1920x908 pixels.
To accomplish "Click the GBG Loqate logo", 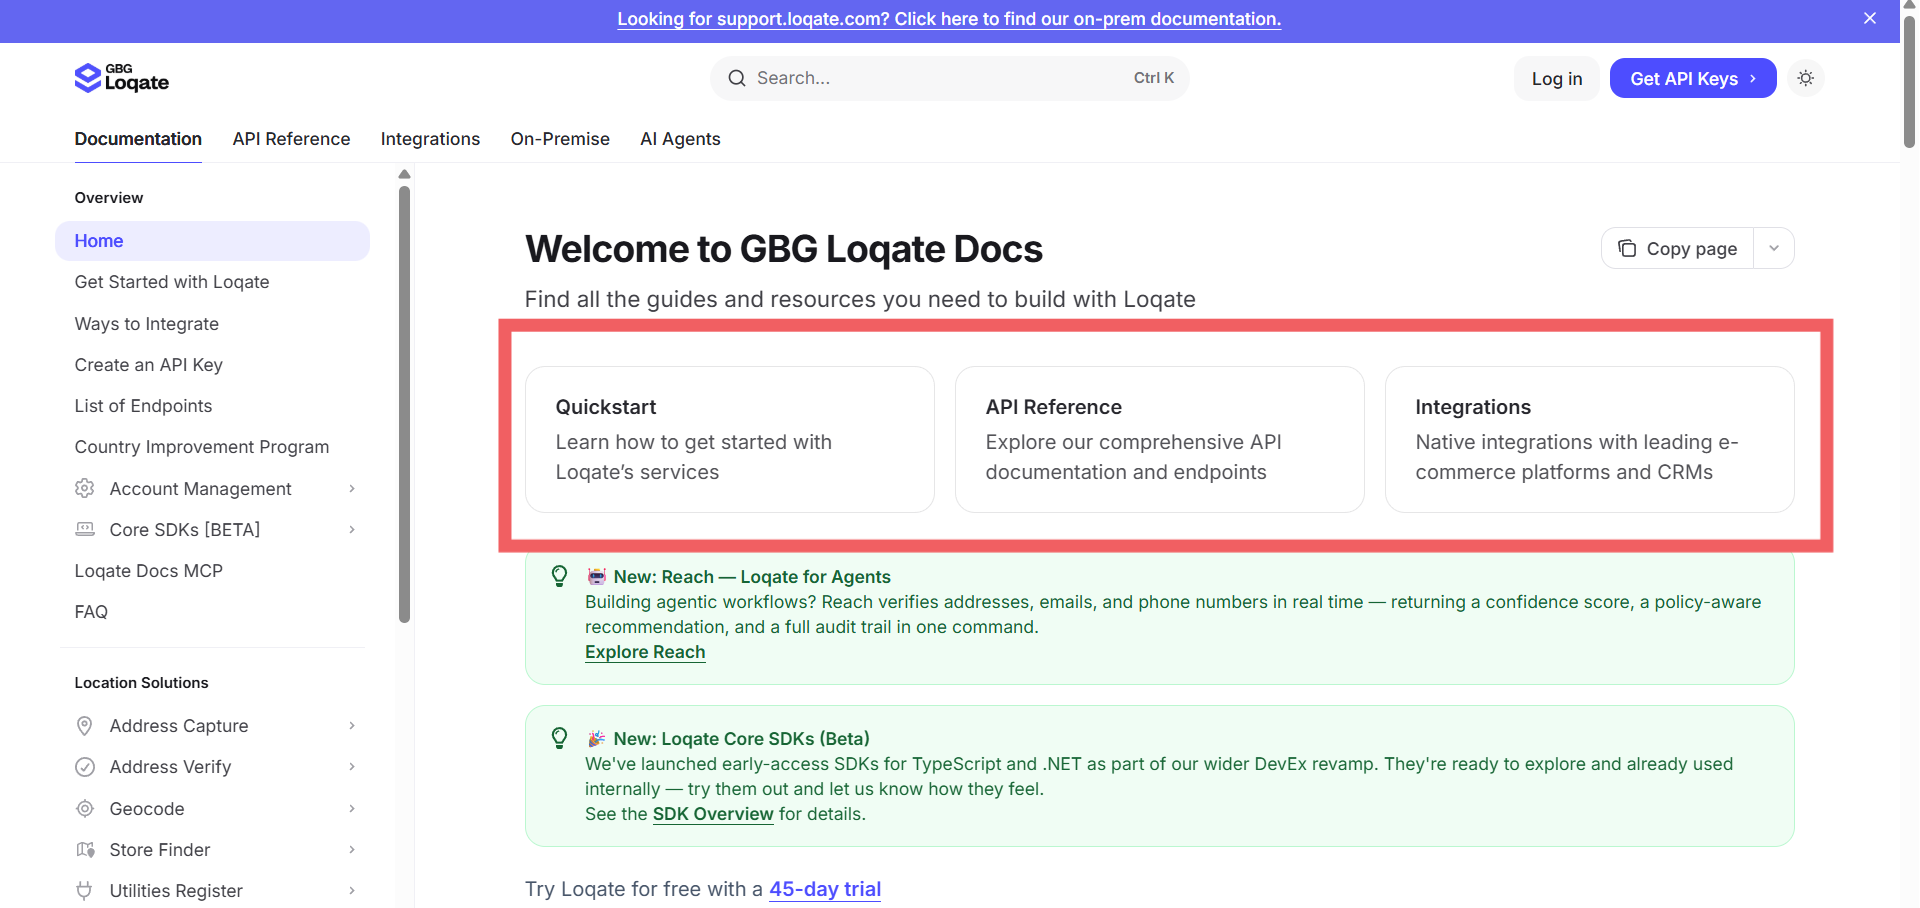I will pos(121,77).
